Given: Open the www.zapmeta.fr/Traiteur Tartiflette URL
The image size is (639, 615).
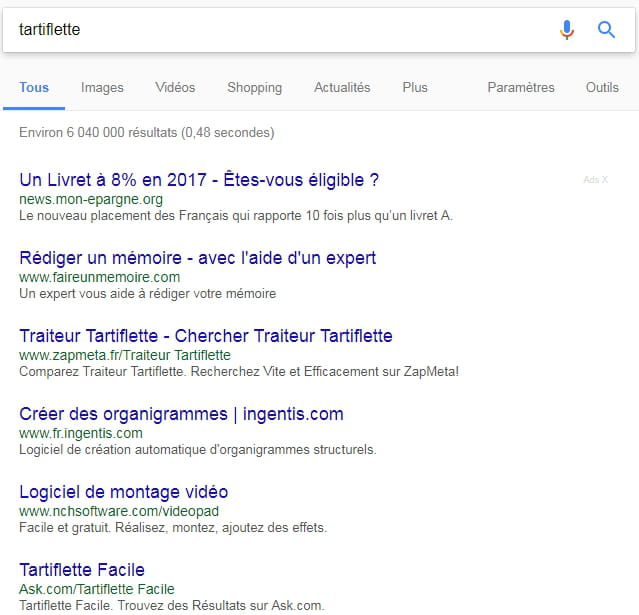Looking at the screenshot, I should point(125,355).
